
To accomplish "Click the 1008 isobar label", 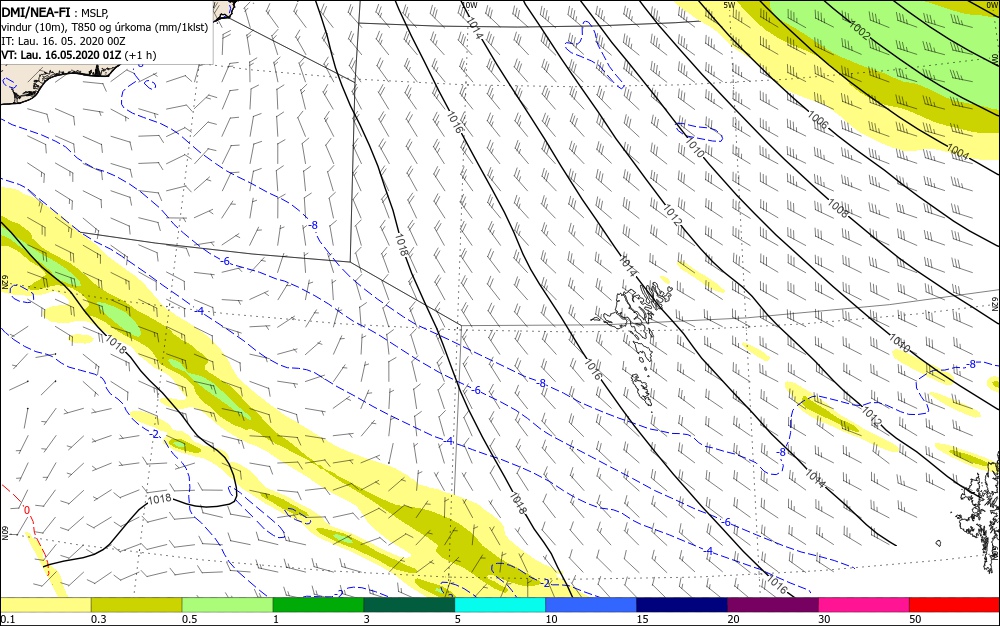I will coord(839,208).
